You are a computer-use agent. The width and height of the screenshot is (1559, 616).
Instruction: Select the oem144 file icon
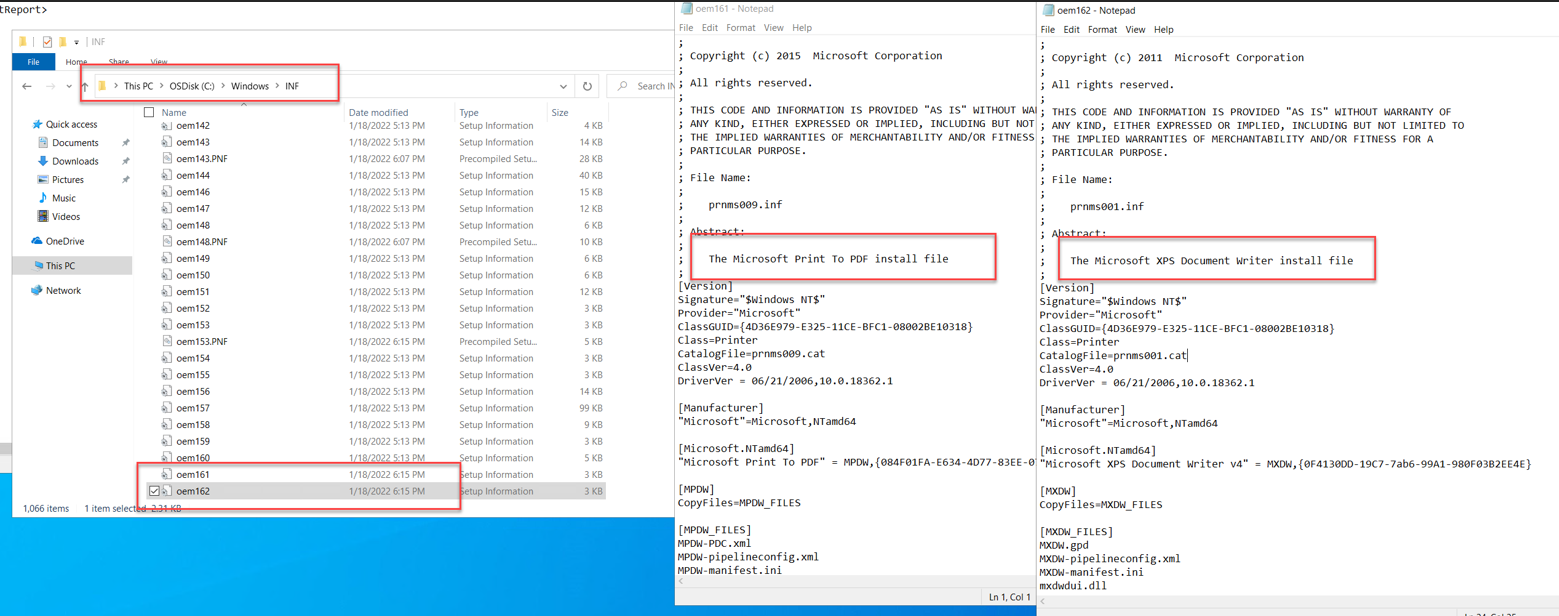coord(167,175)
